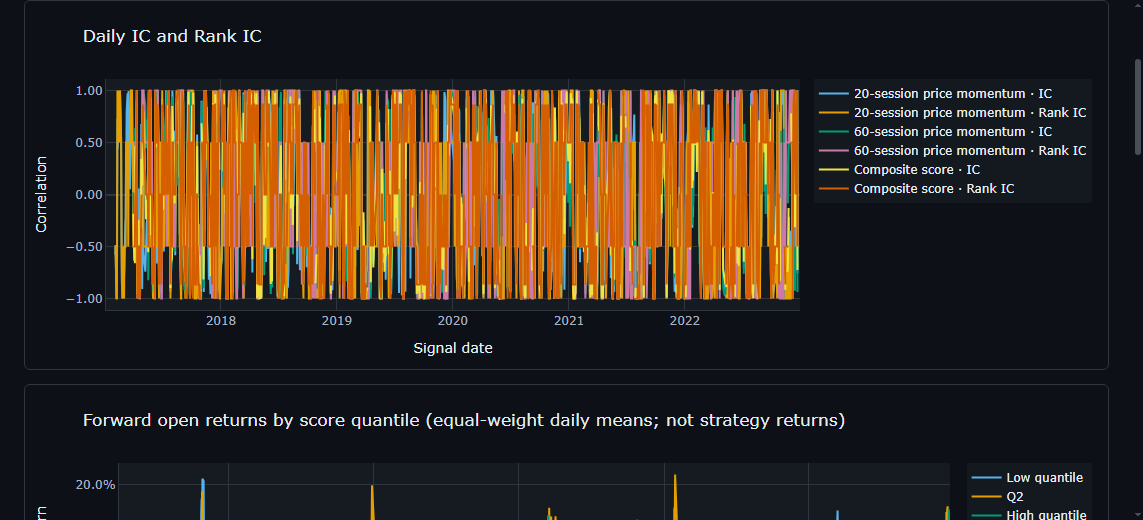
Task: Click the 'Signal date' axis title
Action: coord(453,349)
